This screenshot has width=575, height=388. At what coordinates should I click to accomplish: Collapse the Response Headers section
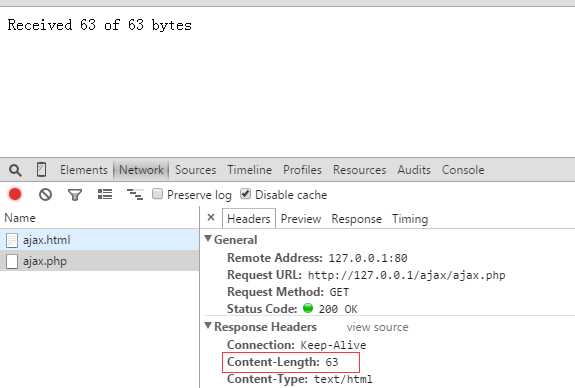coord(208,326)
